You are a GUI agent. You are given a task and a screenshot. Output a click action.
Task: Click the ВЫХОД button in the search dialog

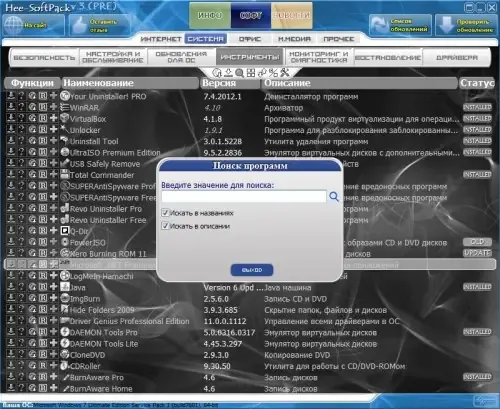[252, 270]
